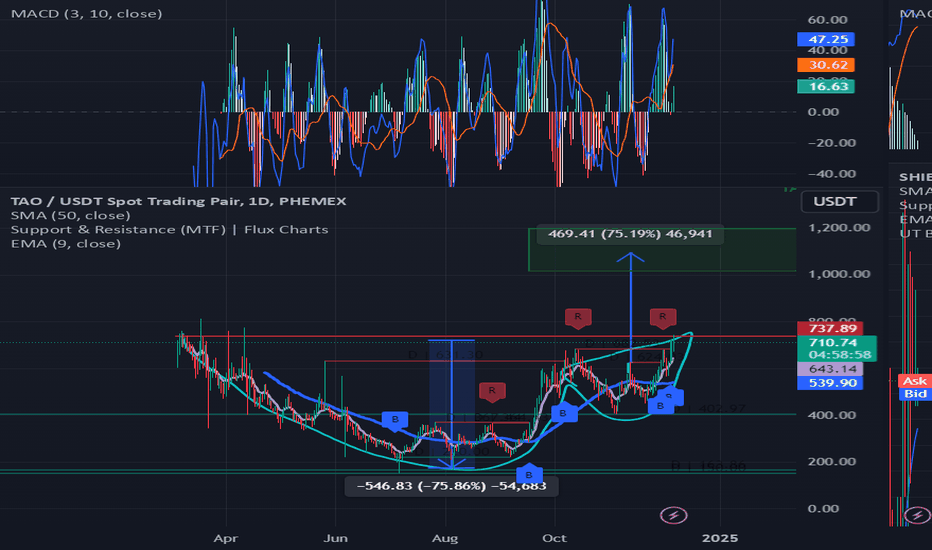Select Support & Resistance (MTF) Flux Charts legend

[x=169, y=230]
